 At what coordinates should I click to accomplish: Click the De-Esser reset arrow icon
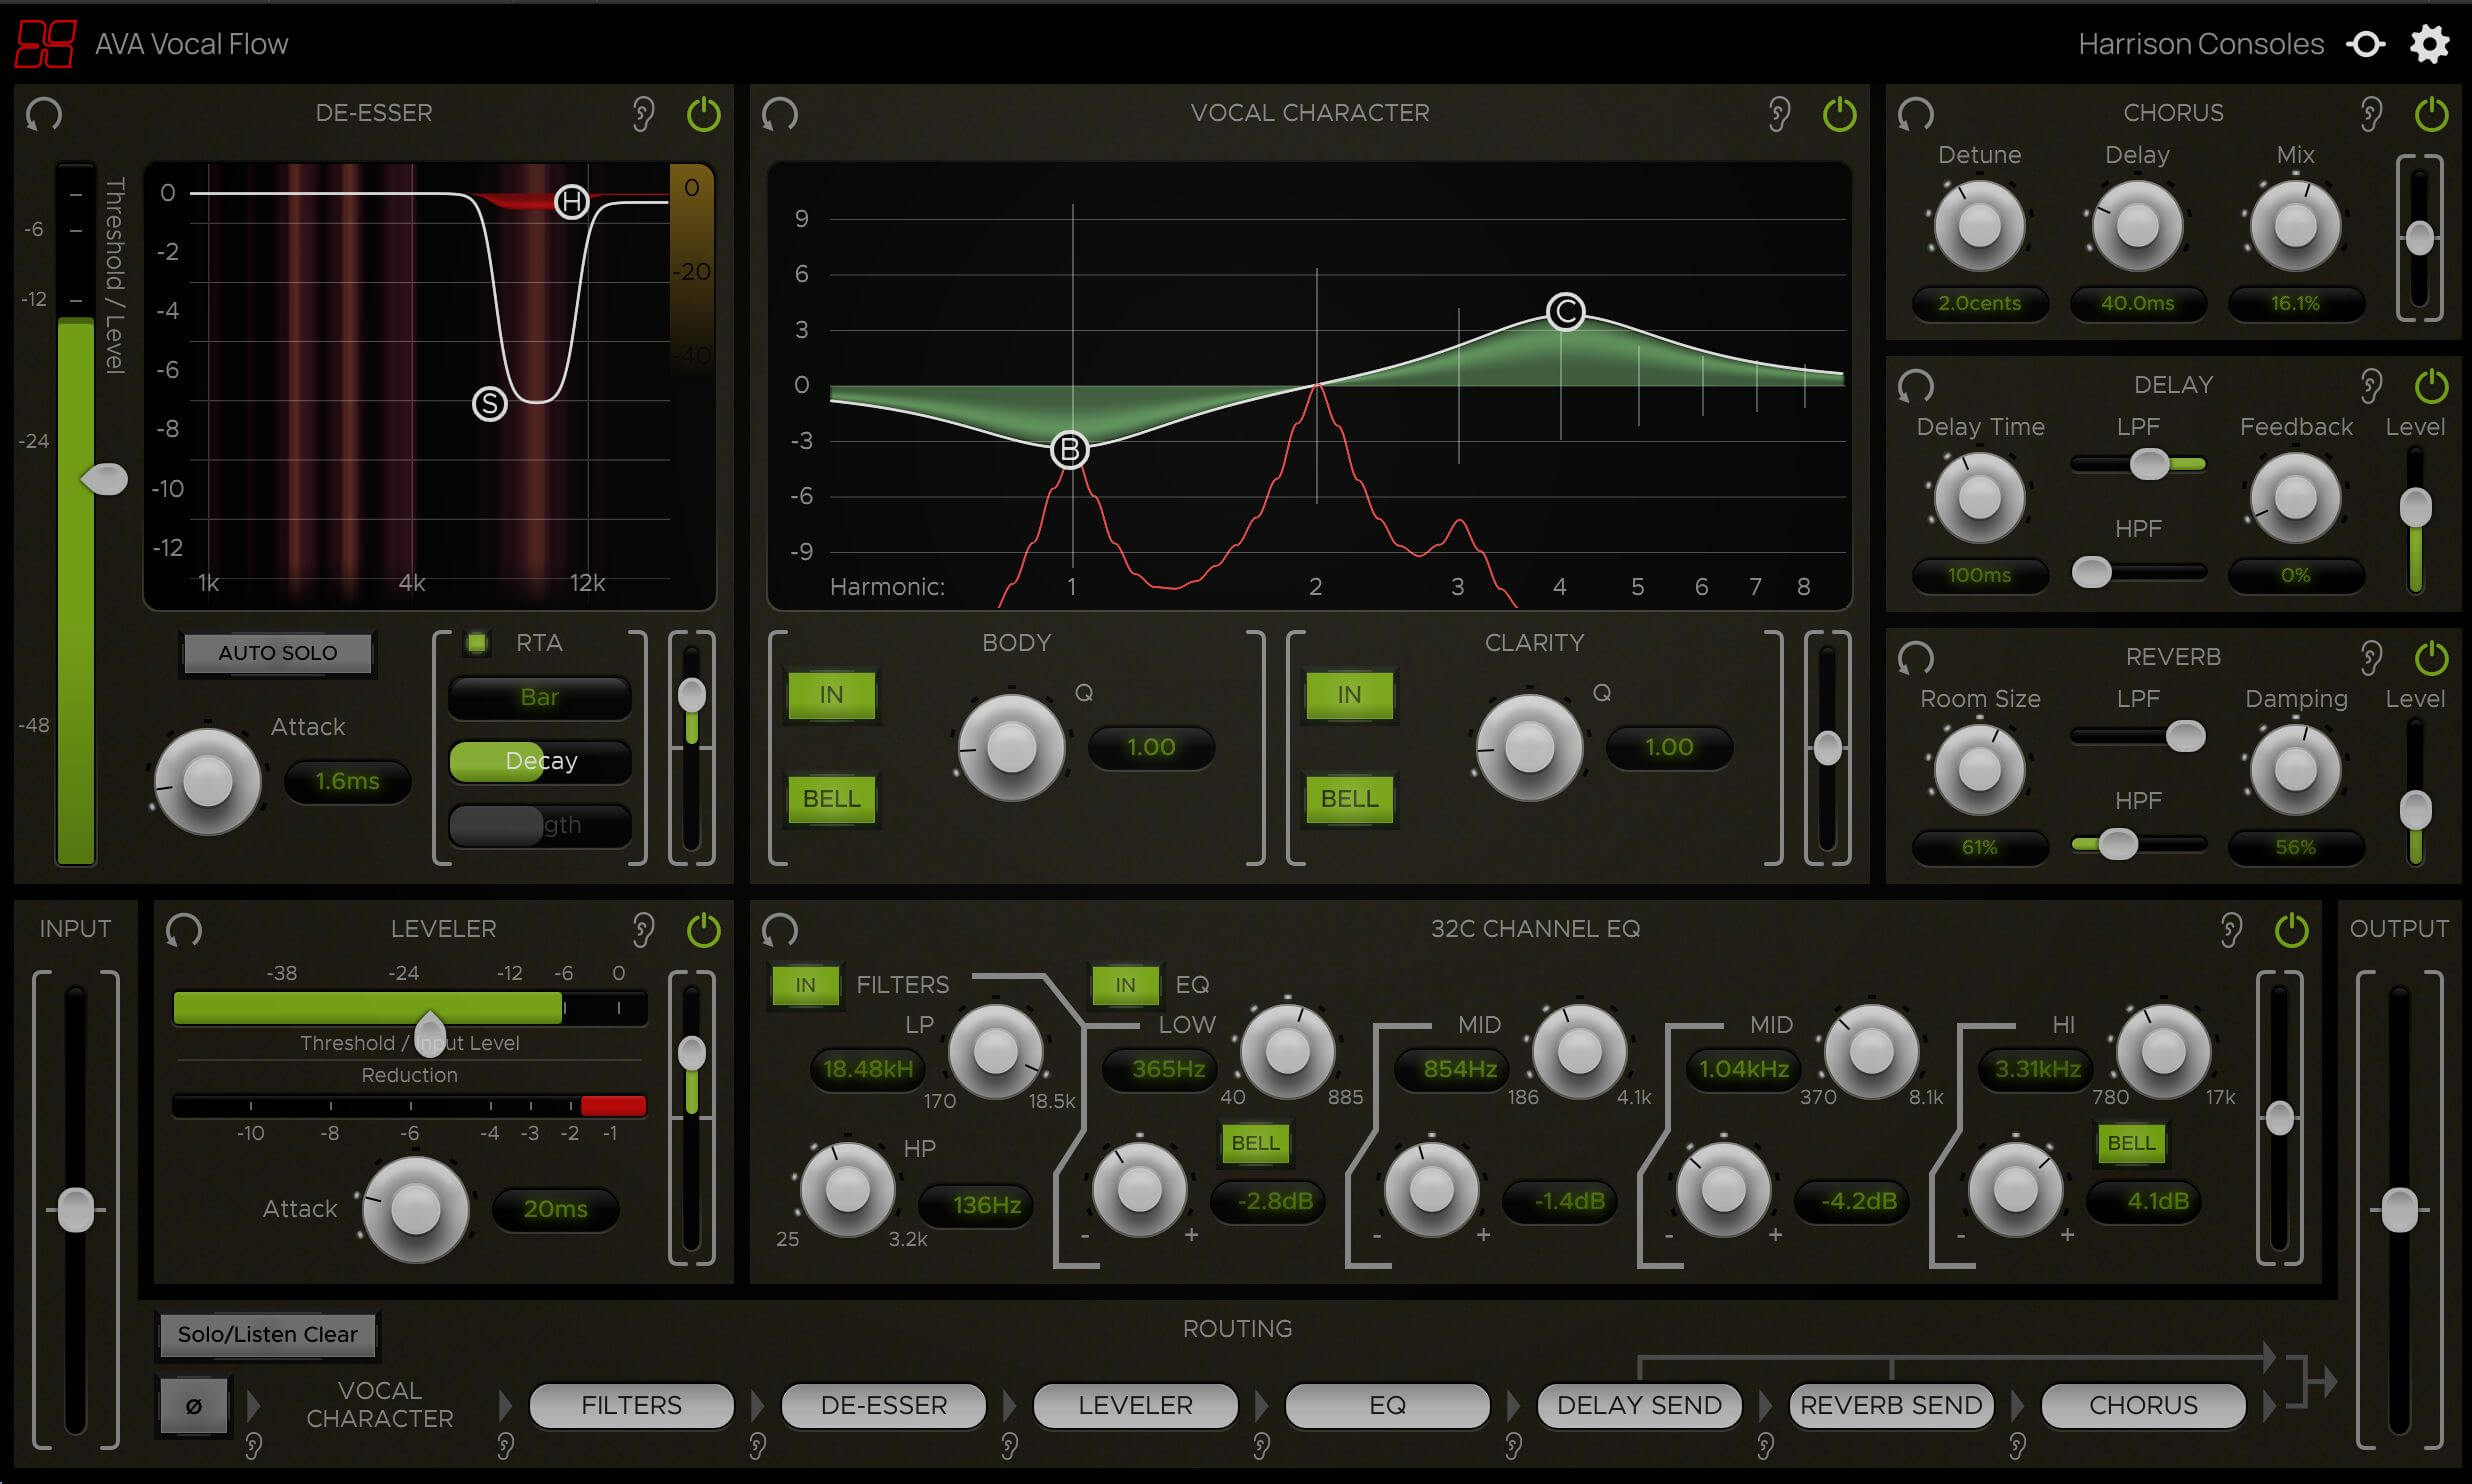pyautogui.click(x=44, y=114)
